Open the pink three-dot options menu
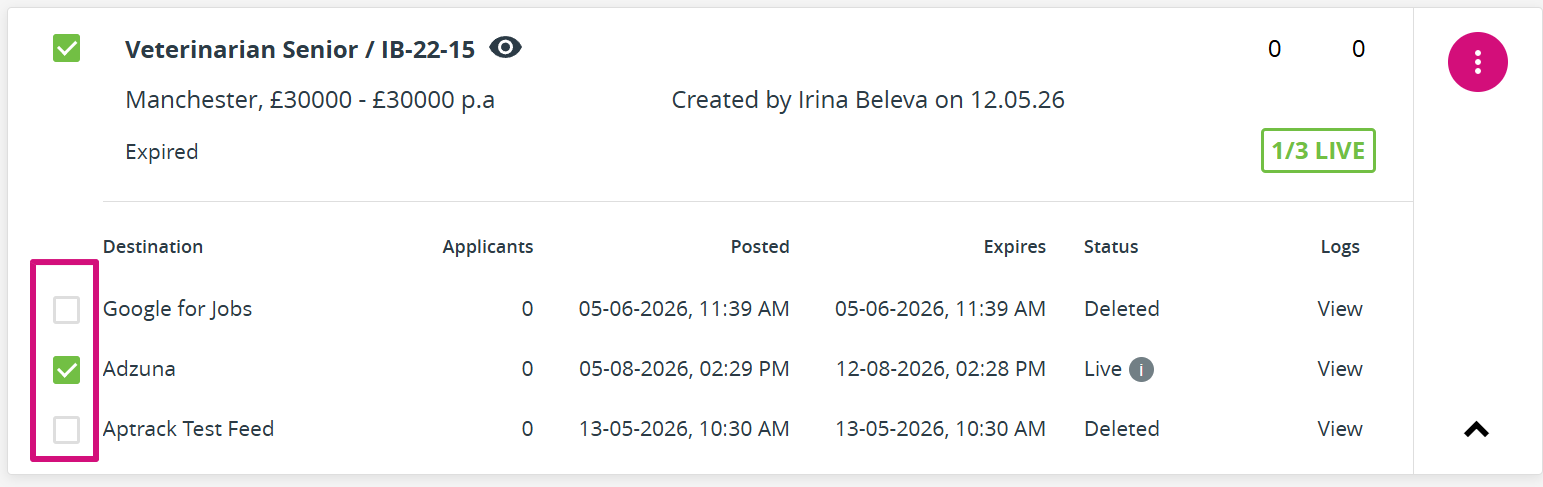Viewport: 1543px width, 487px height. (x=1477, y=62)
